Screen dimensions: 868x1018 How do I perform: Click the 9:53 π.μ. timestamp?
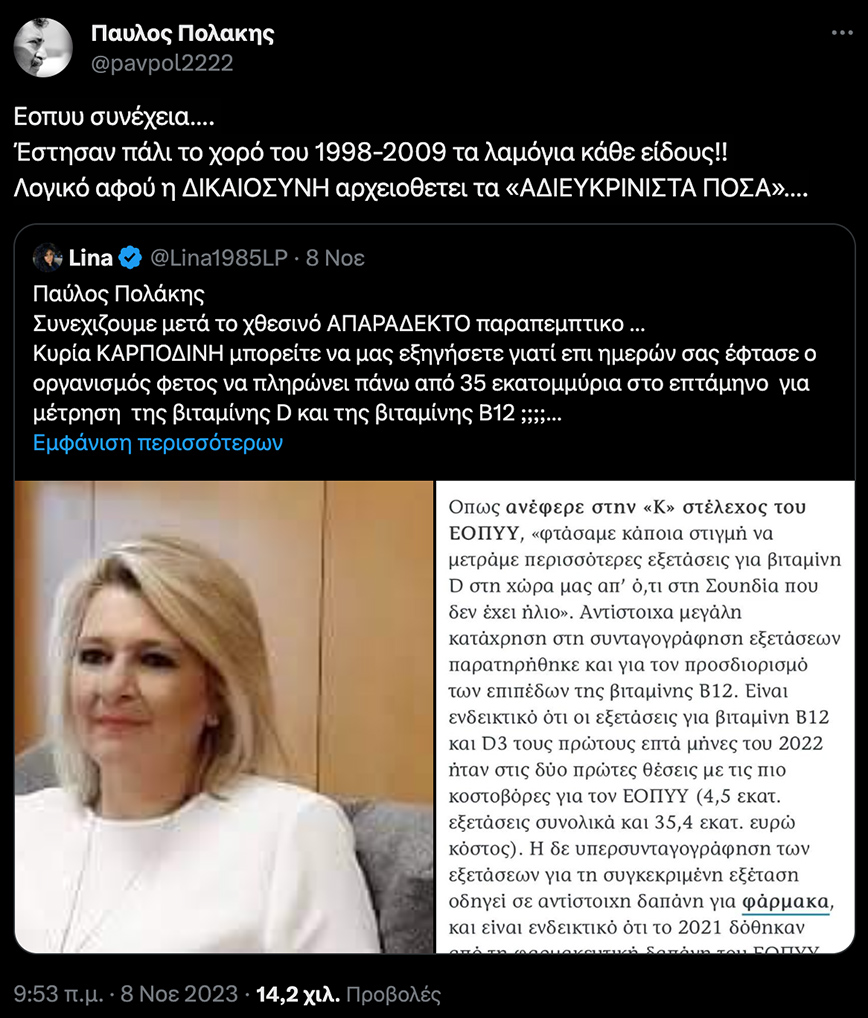pyautogui.click(x=58, y=994)
